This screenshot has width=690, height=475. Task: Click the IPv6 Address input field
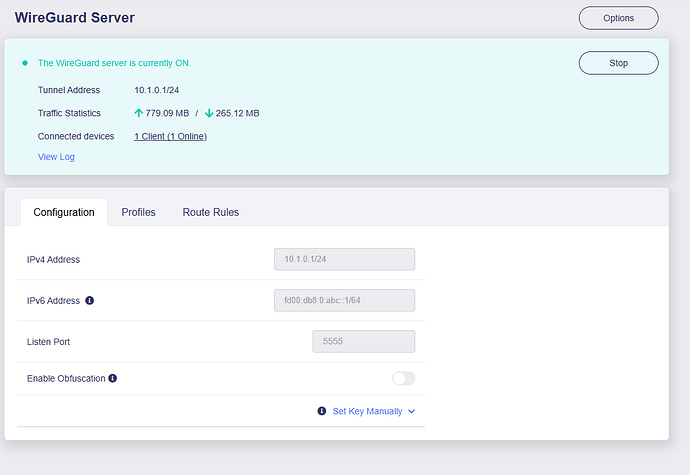(x=344, y=300)
